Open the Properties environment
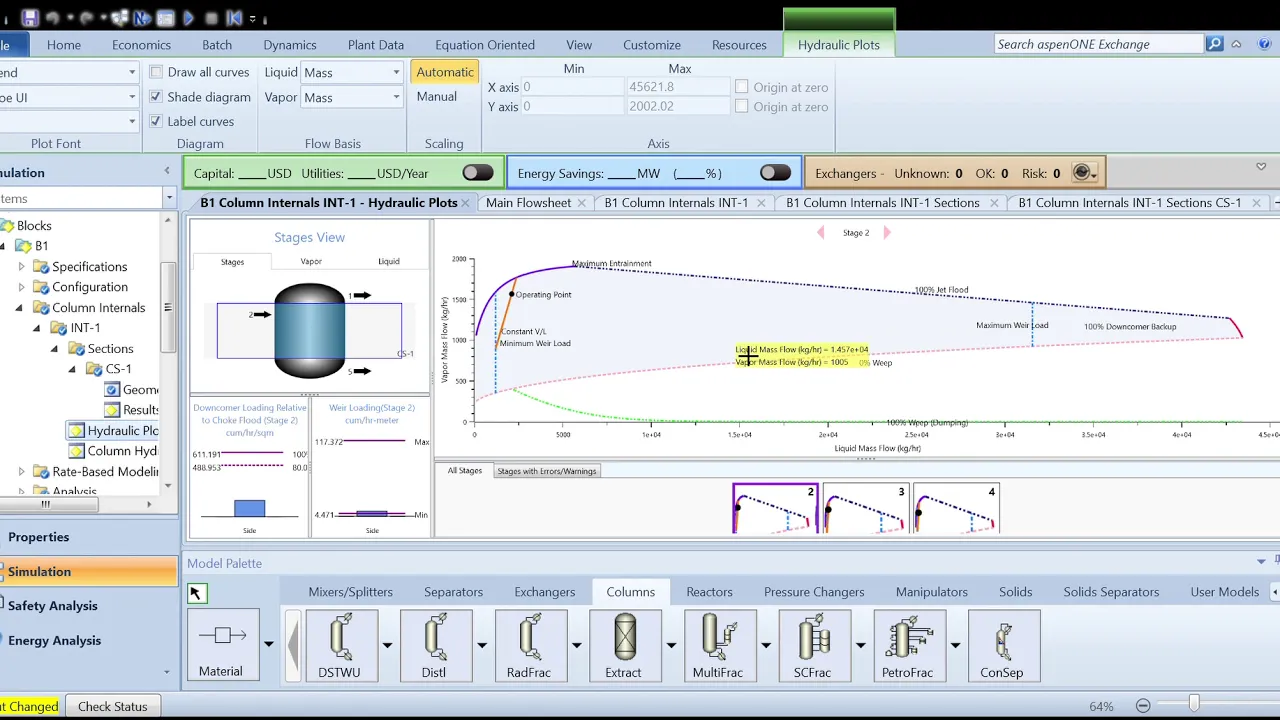 [x=88, y=537]
